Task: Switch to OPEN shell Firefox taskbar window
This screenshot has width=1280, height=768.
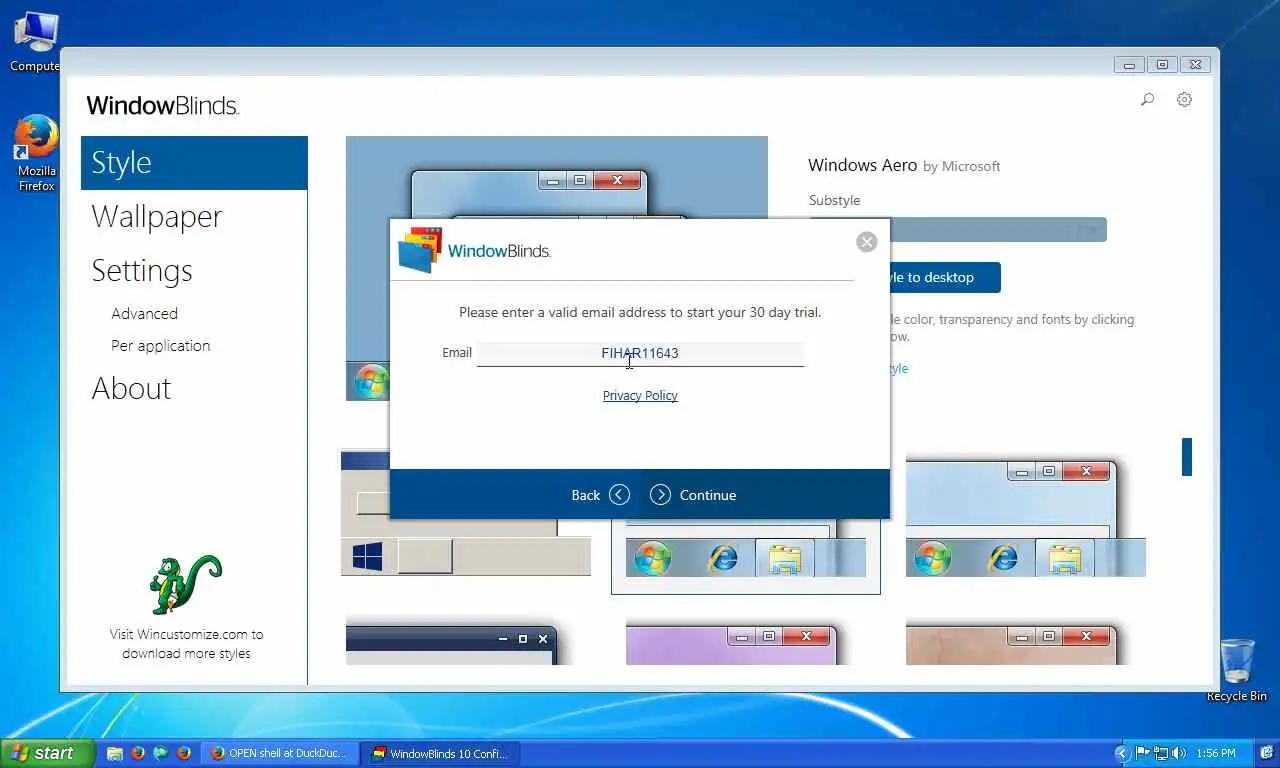Action: (x=280, y=753)
